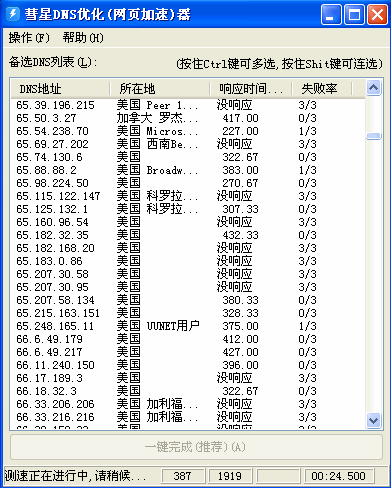Select DNS row 65.215.163.151
The height and width of the screenshot is (488, 391).
point(188,313)
